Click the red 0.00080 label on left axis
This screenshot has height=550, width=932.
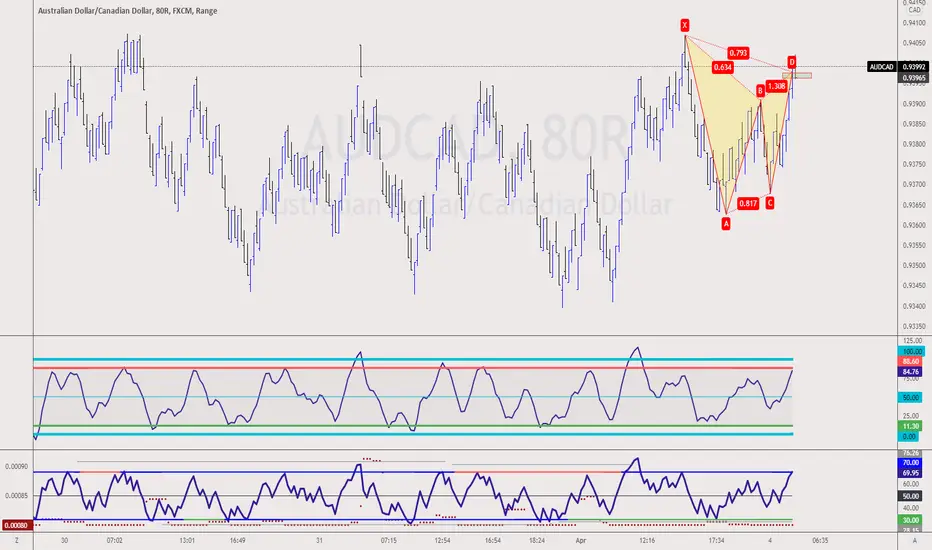coord(16,525)
